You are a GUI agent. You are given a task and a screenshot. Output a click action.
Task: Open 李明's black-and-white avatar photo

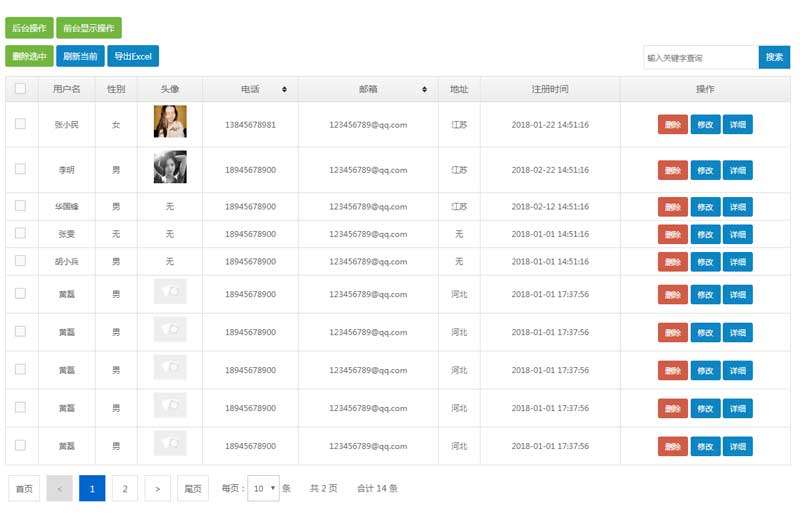pyautogui.click(x=170, y=167)
